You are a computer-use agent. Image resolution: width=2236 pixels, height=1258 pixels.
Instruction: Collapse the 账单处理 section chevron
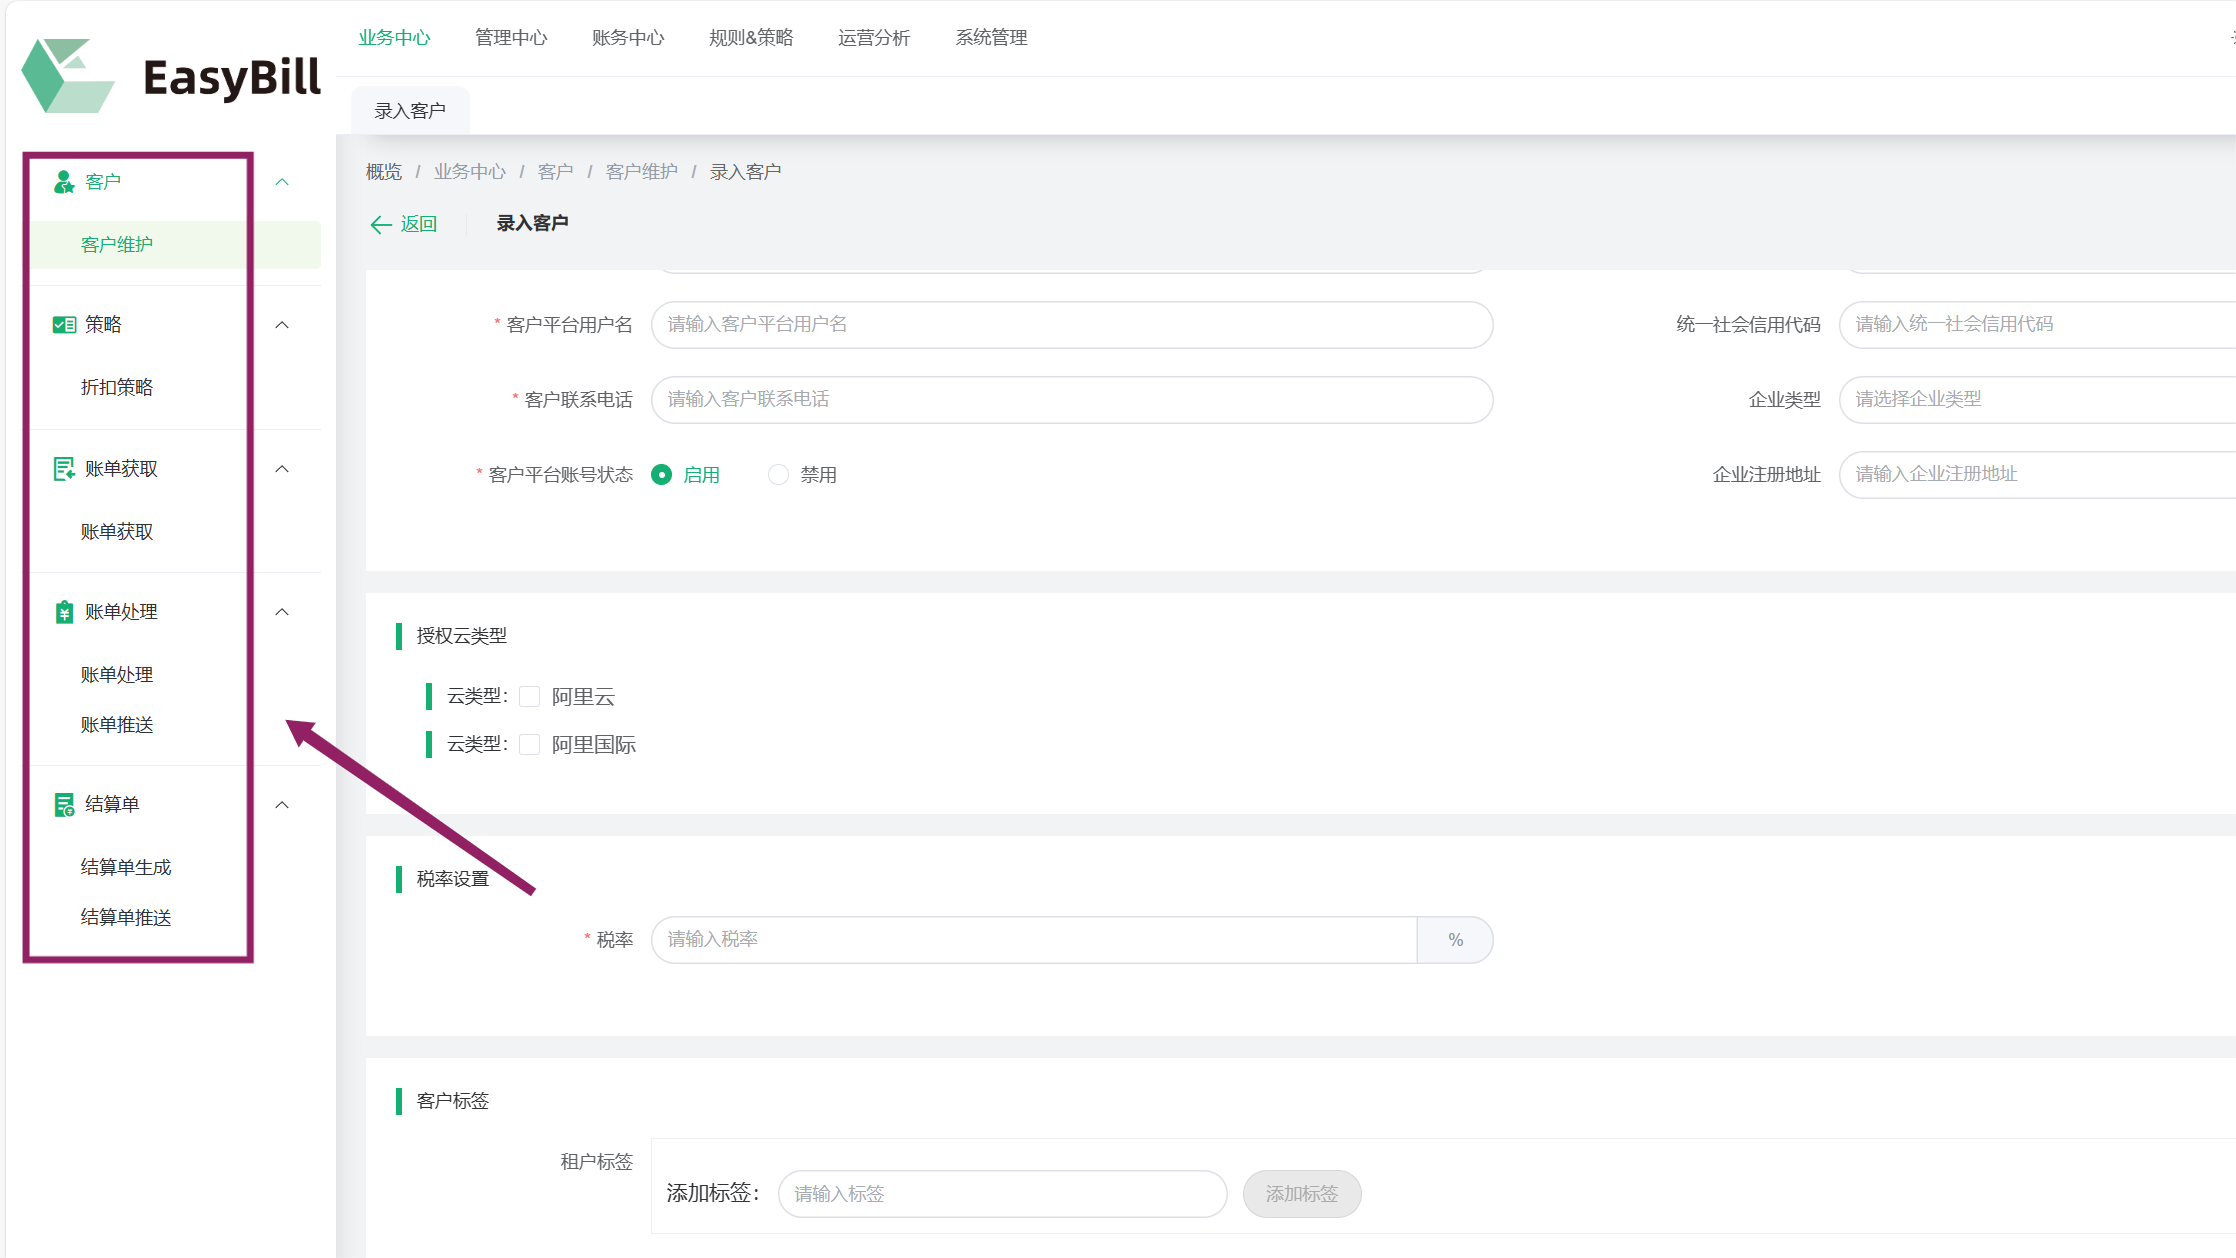[x=282, y=612]
